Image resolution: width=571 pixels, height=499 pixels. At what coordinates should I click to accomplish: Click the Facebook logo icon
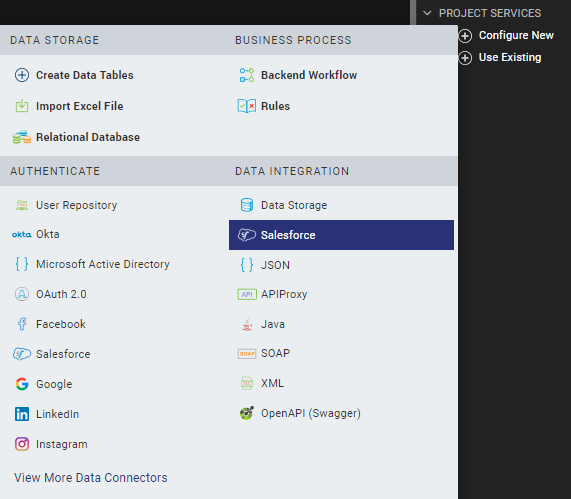(x=22, y=324)
